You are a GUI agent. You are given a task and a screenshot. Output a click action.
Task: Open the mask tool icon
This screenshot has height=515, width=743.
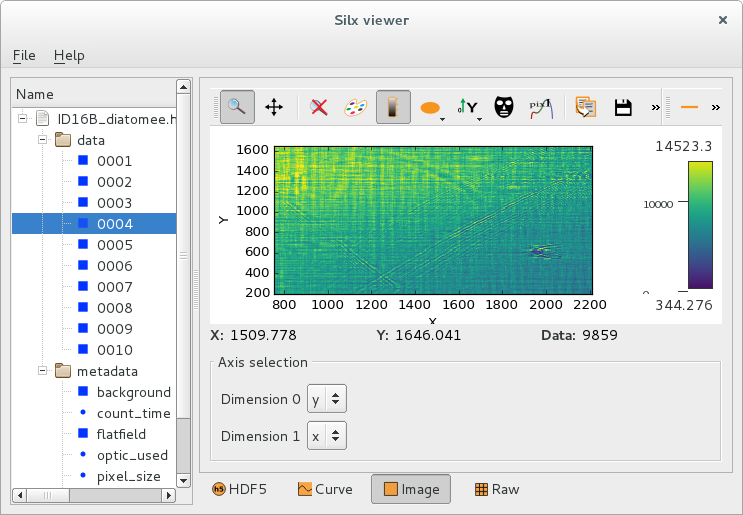point(504,107)
